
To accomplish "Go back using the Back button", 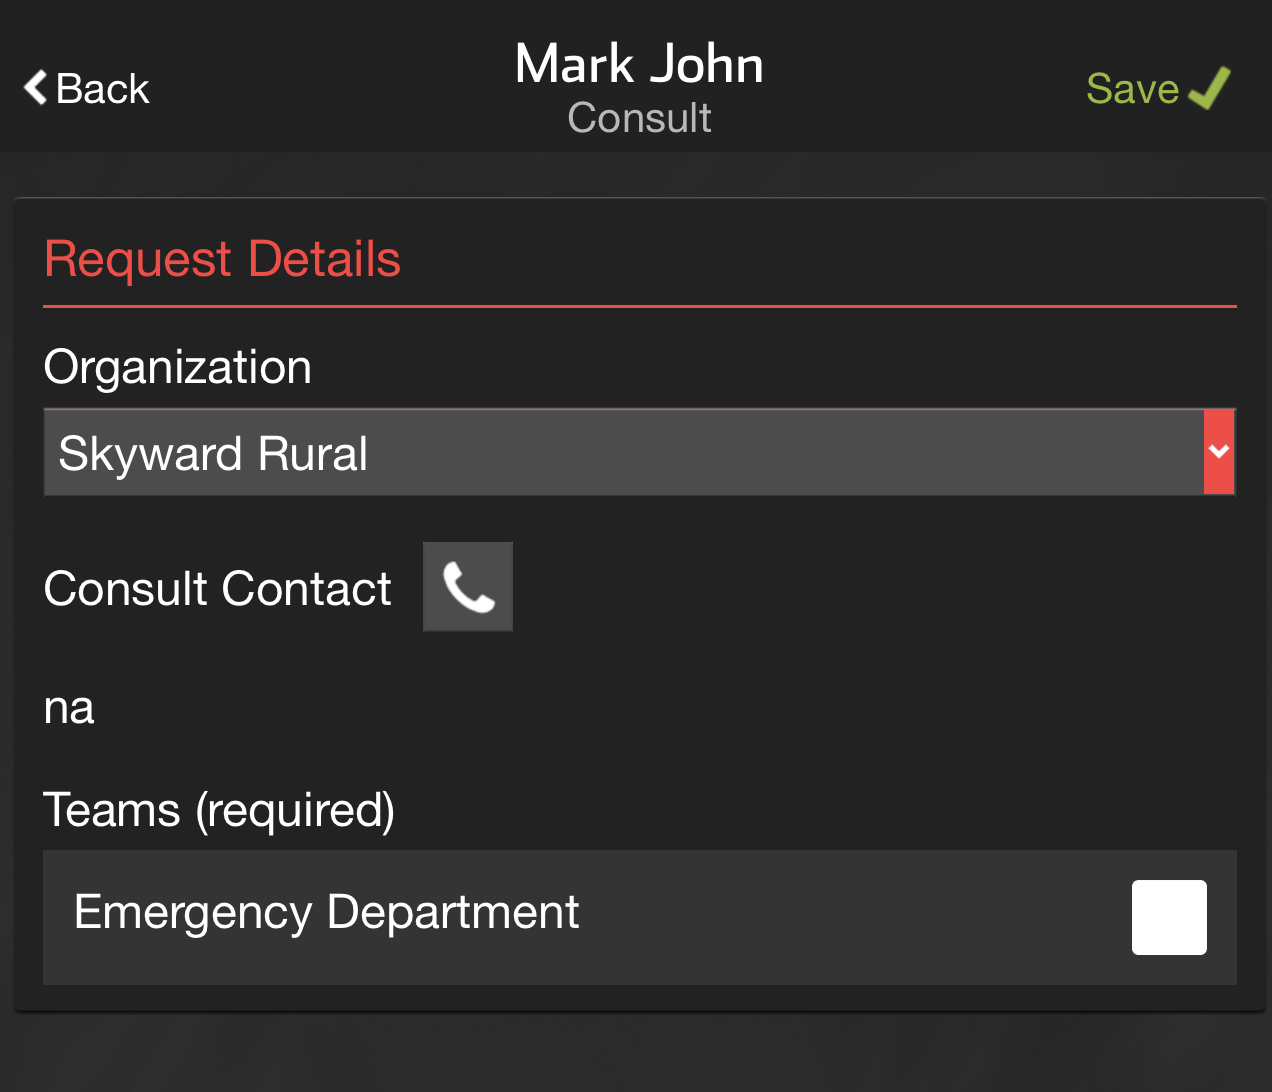I will [87, 88].
